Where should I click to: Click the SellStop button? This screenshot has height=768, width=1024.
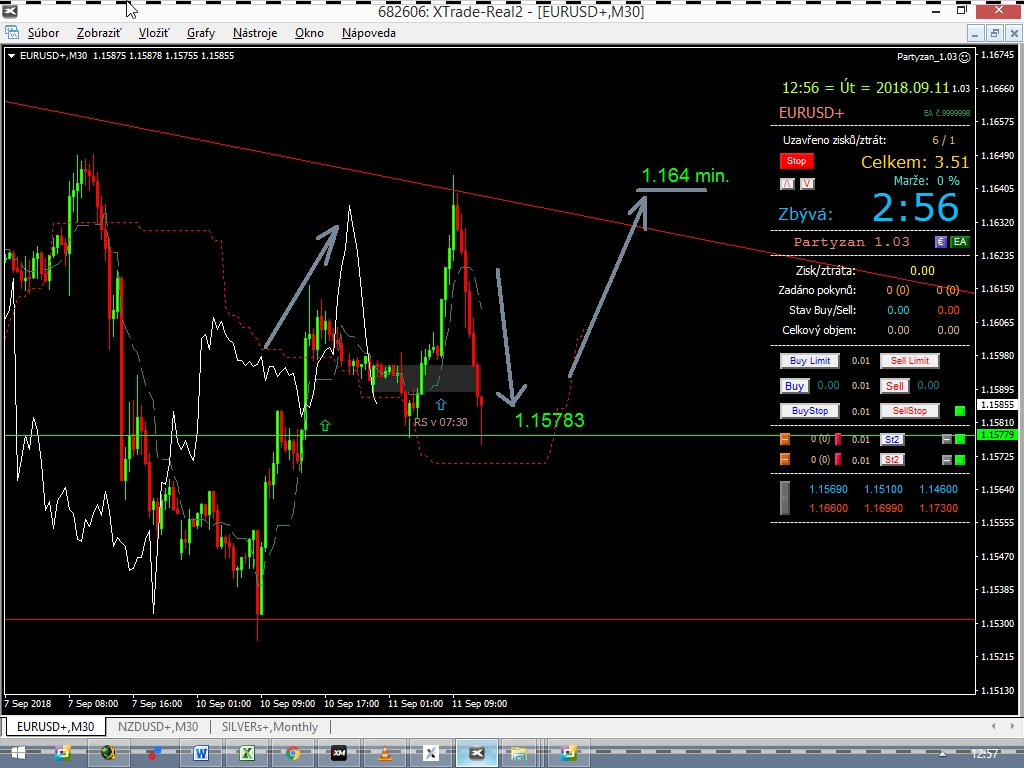(x=909, y=411)
